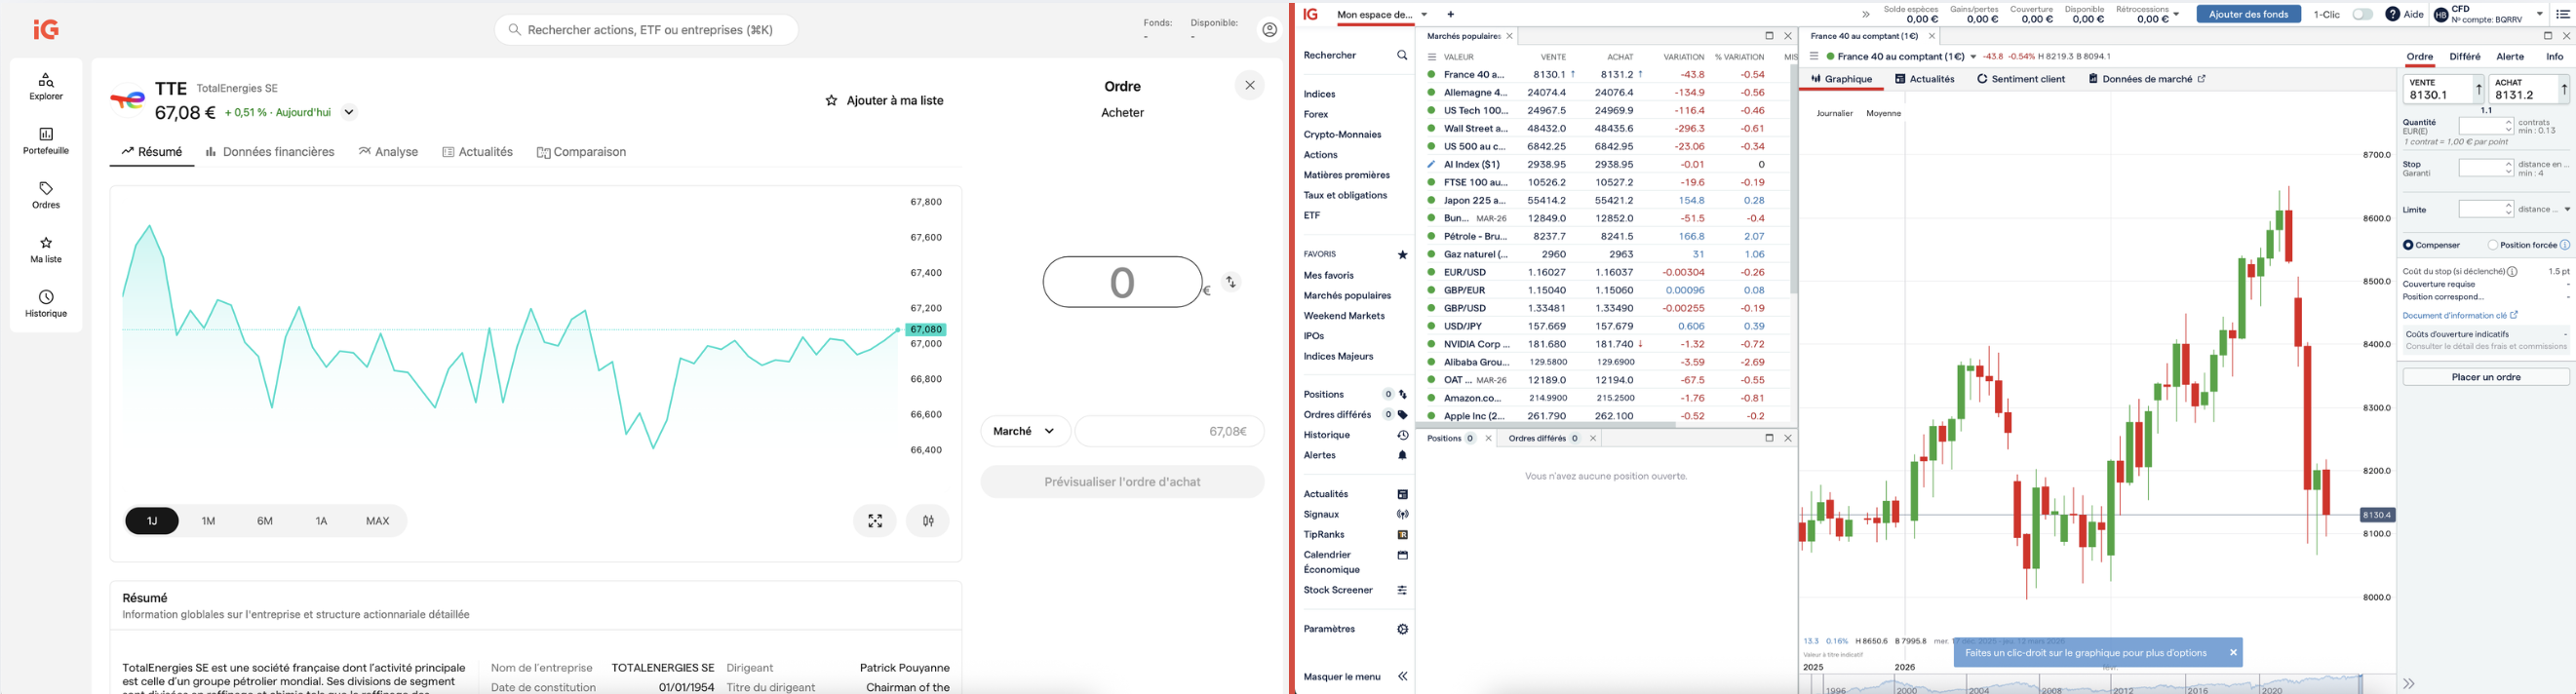This screenshot has height=694, width=2576.
Task: Select the Compenser radio button
Action: [x=2408, y=245]
